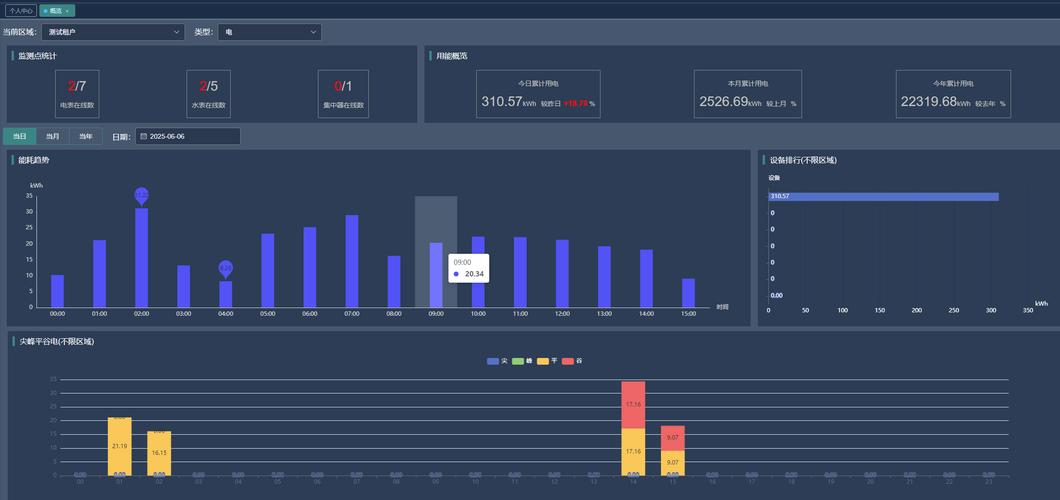Click the 12:00 bar in 能耗趋势 chart
The image size is (1060, 500).
point(562,274)
